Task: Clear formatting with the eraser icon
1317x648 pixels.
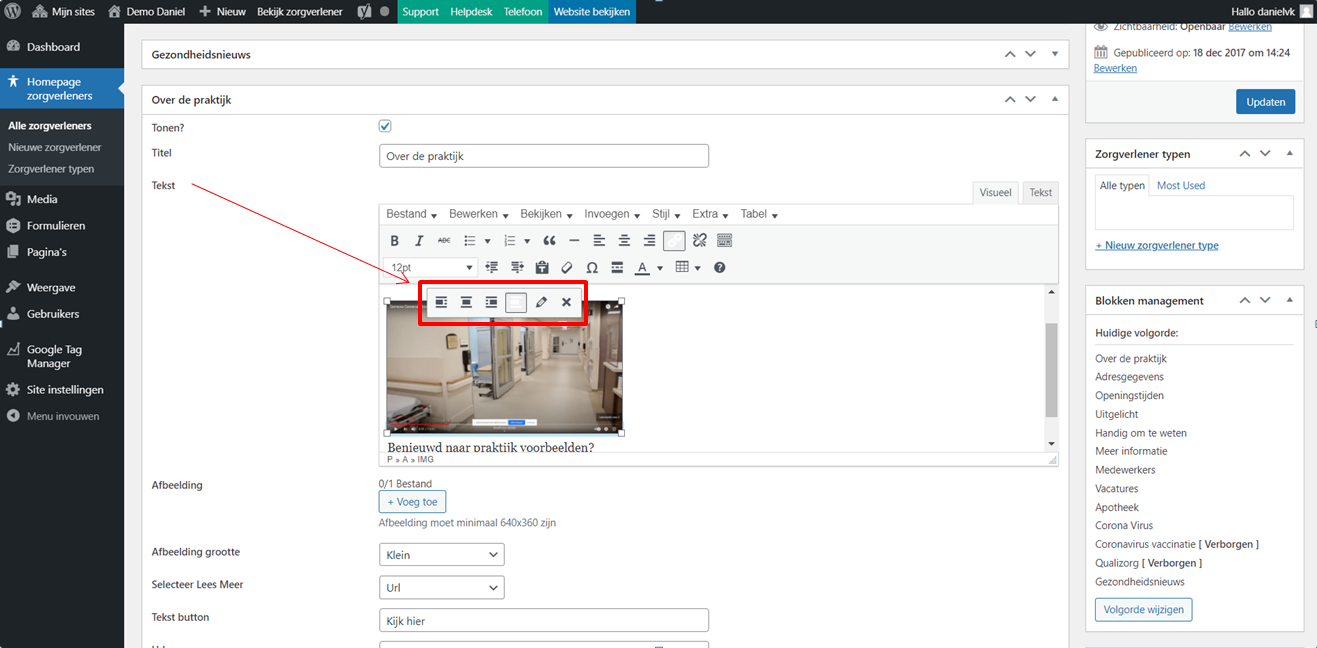Action: click(567, 268)
